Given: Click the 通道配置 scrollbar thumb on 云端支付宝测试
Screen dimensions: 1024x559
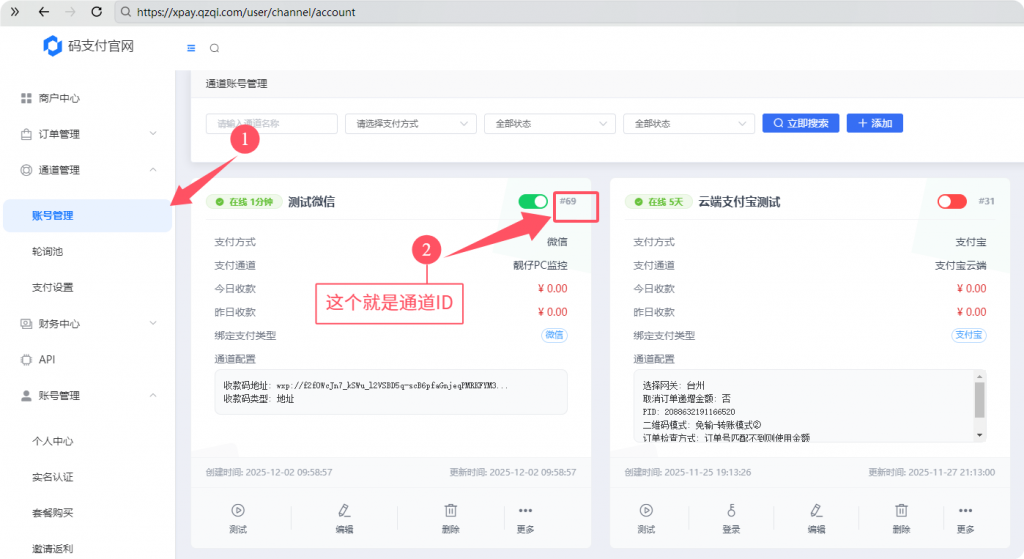Looking at the screenshot, I should [x=979, y=399].
